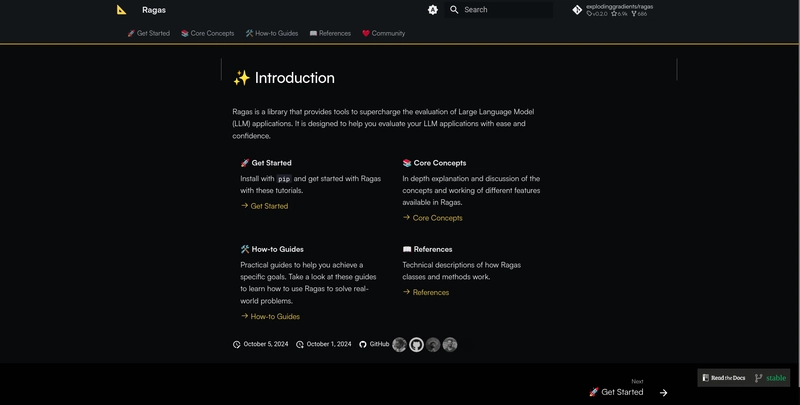800x405 pixels.
Task: Click the heart emoji on Community tab
Action: coord(366,33)
